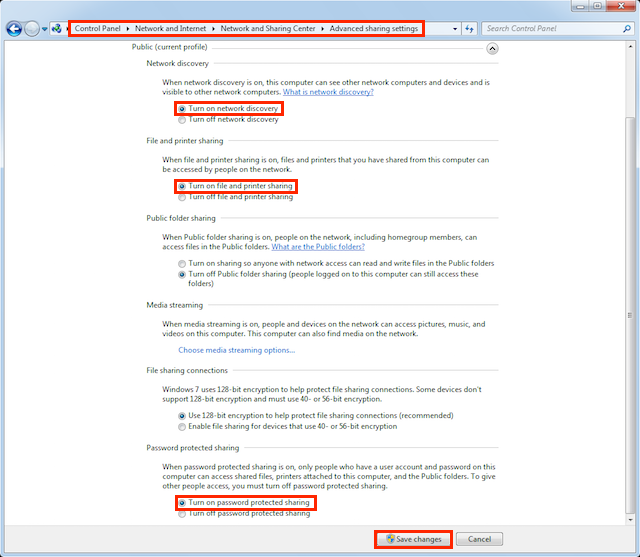Select Turn on file and printer sharing
The image size is (640, 557).
(236, 186)
